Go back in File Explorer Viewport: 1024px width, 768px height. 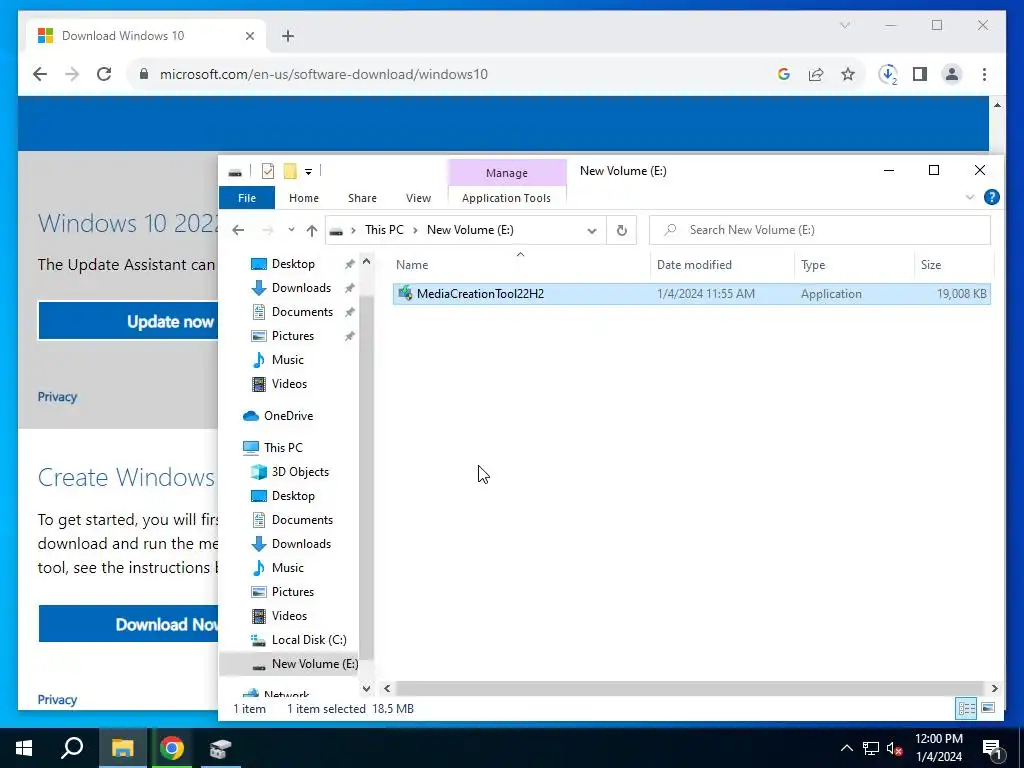click(x=238, y=230)
